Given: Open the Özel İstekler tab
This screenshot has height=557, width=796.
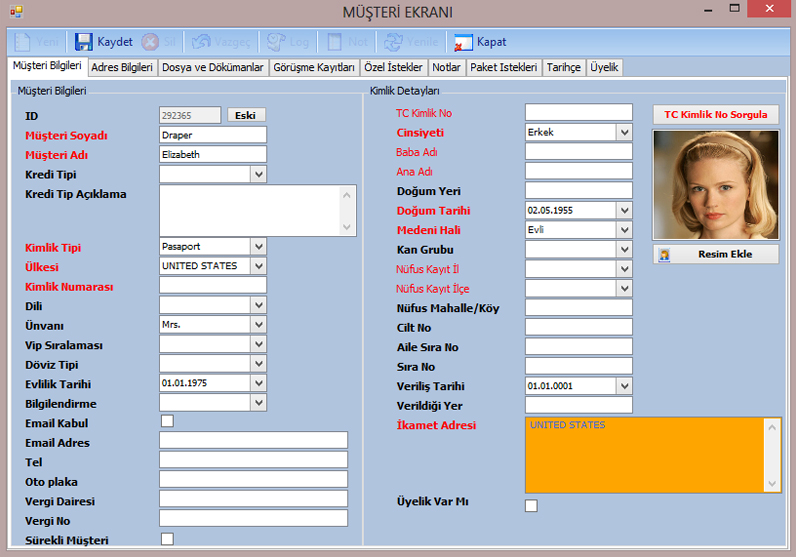Looking at the screenshot, I should [x=393, y=68].
